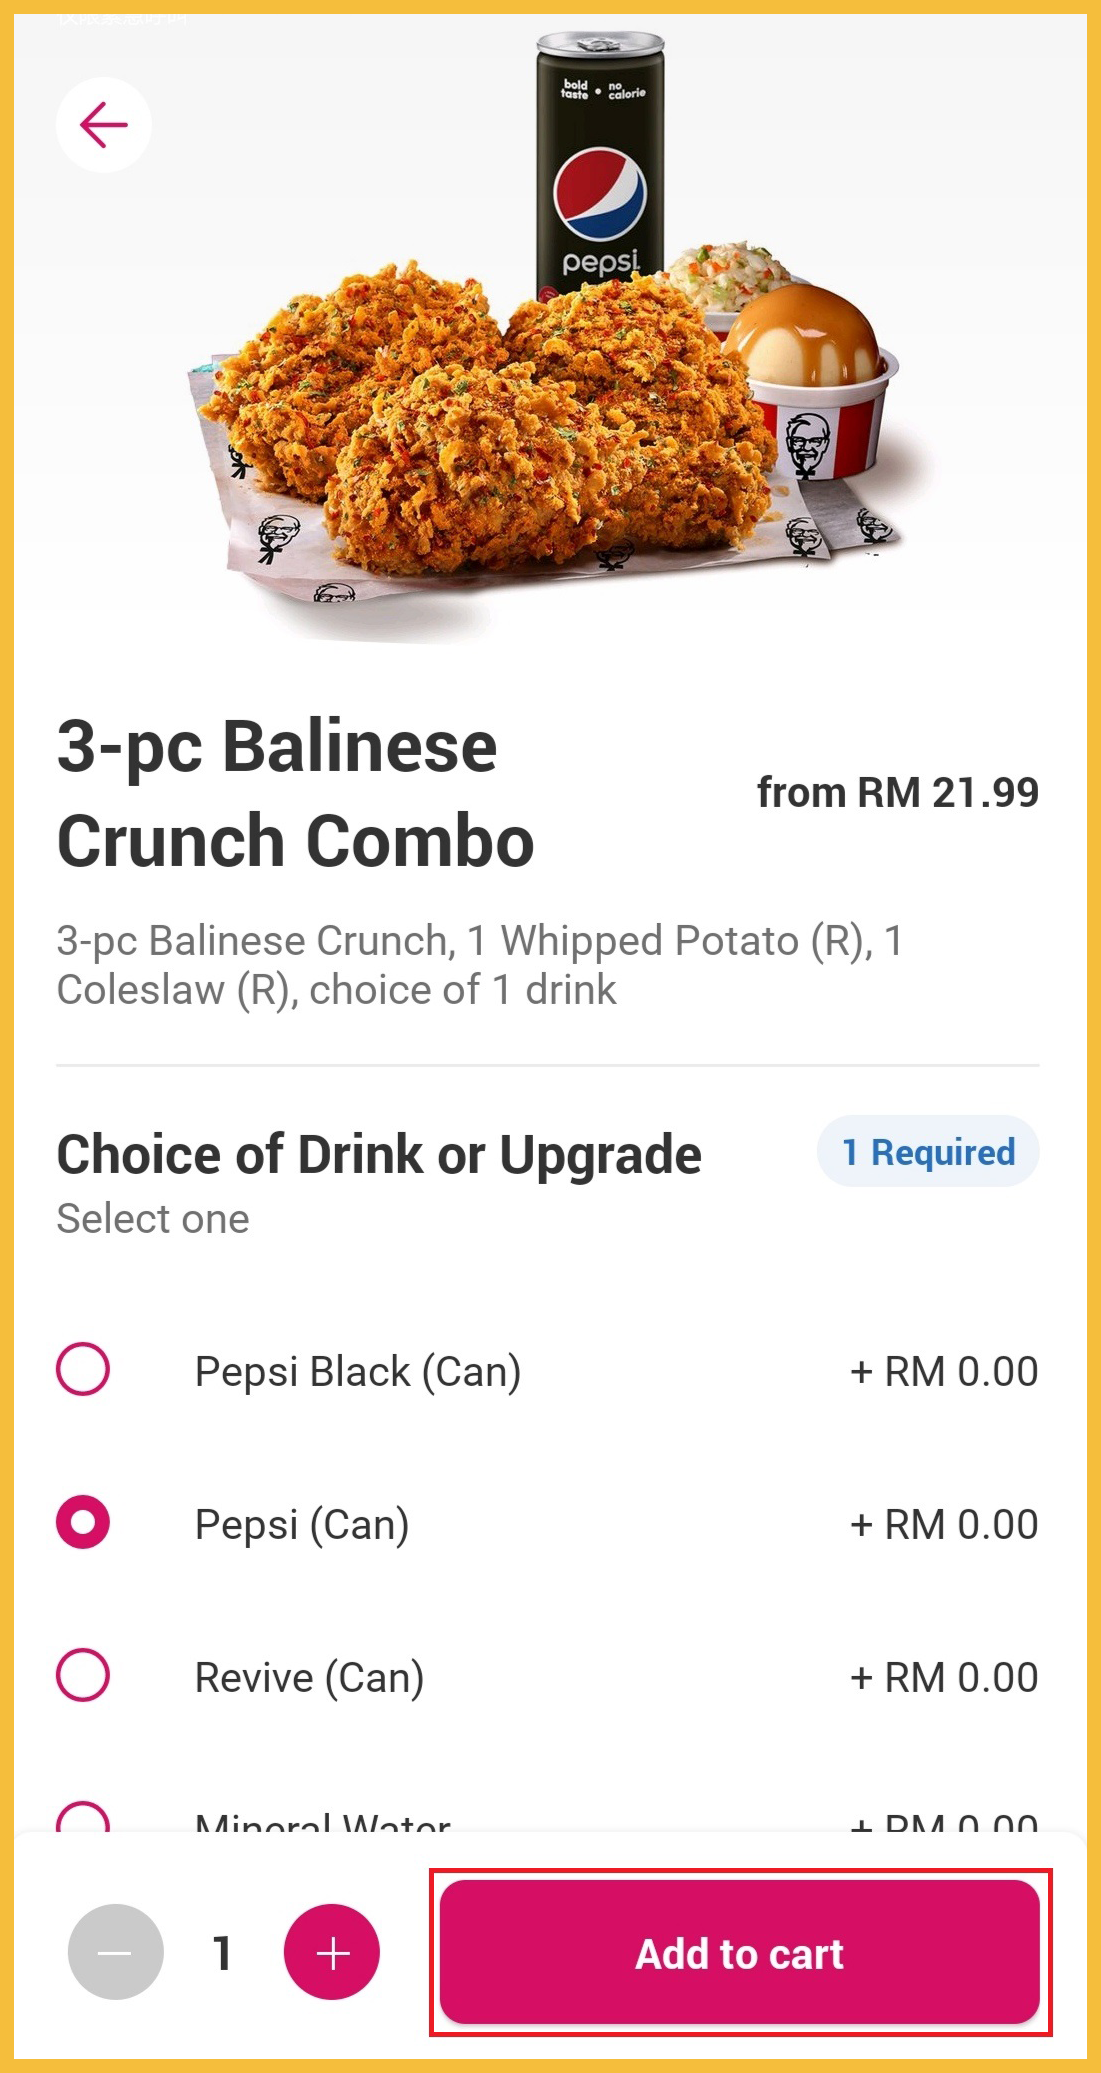Select the Pepsi Black (Can) radio button
This screenshot has height=2073, width=1101.
point(83,1369)
